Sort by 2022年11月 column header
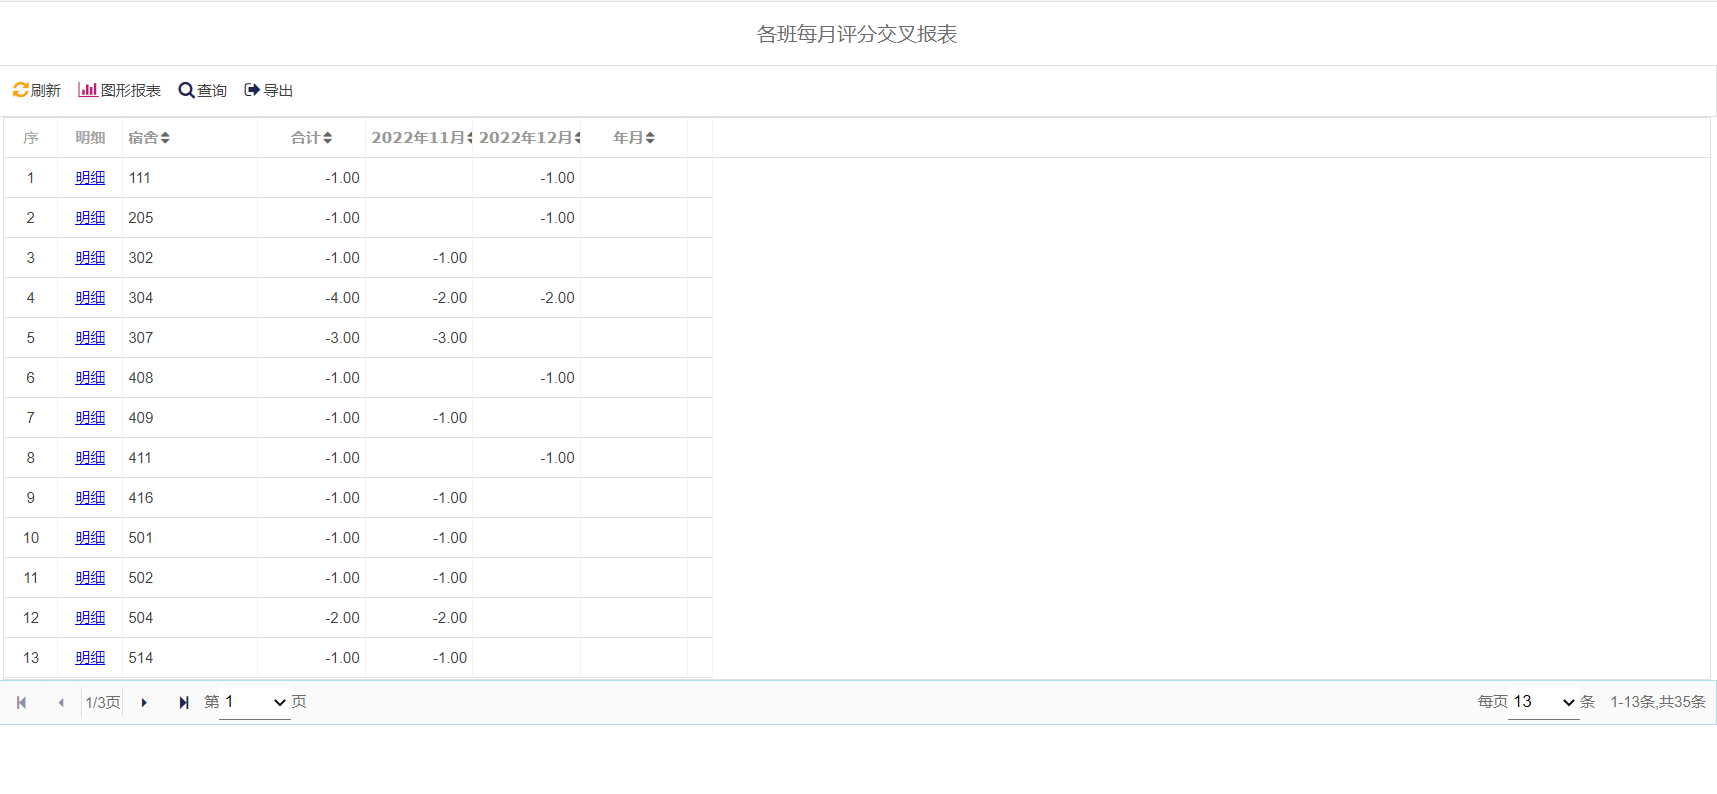 click(419, 138)
